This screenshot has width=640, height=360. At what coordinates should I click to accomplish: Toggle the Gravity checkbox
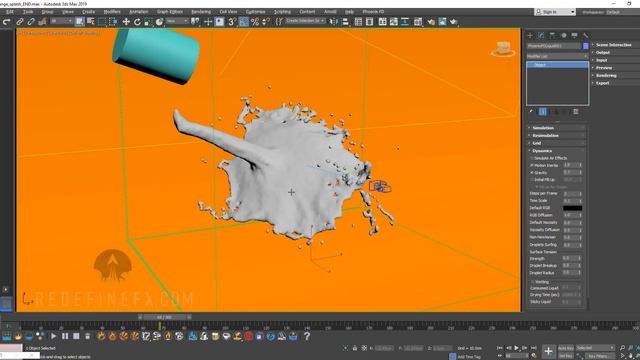[532, 173]
